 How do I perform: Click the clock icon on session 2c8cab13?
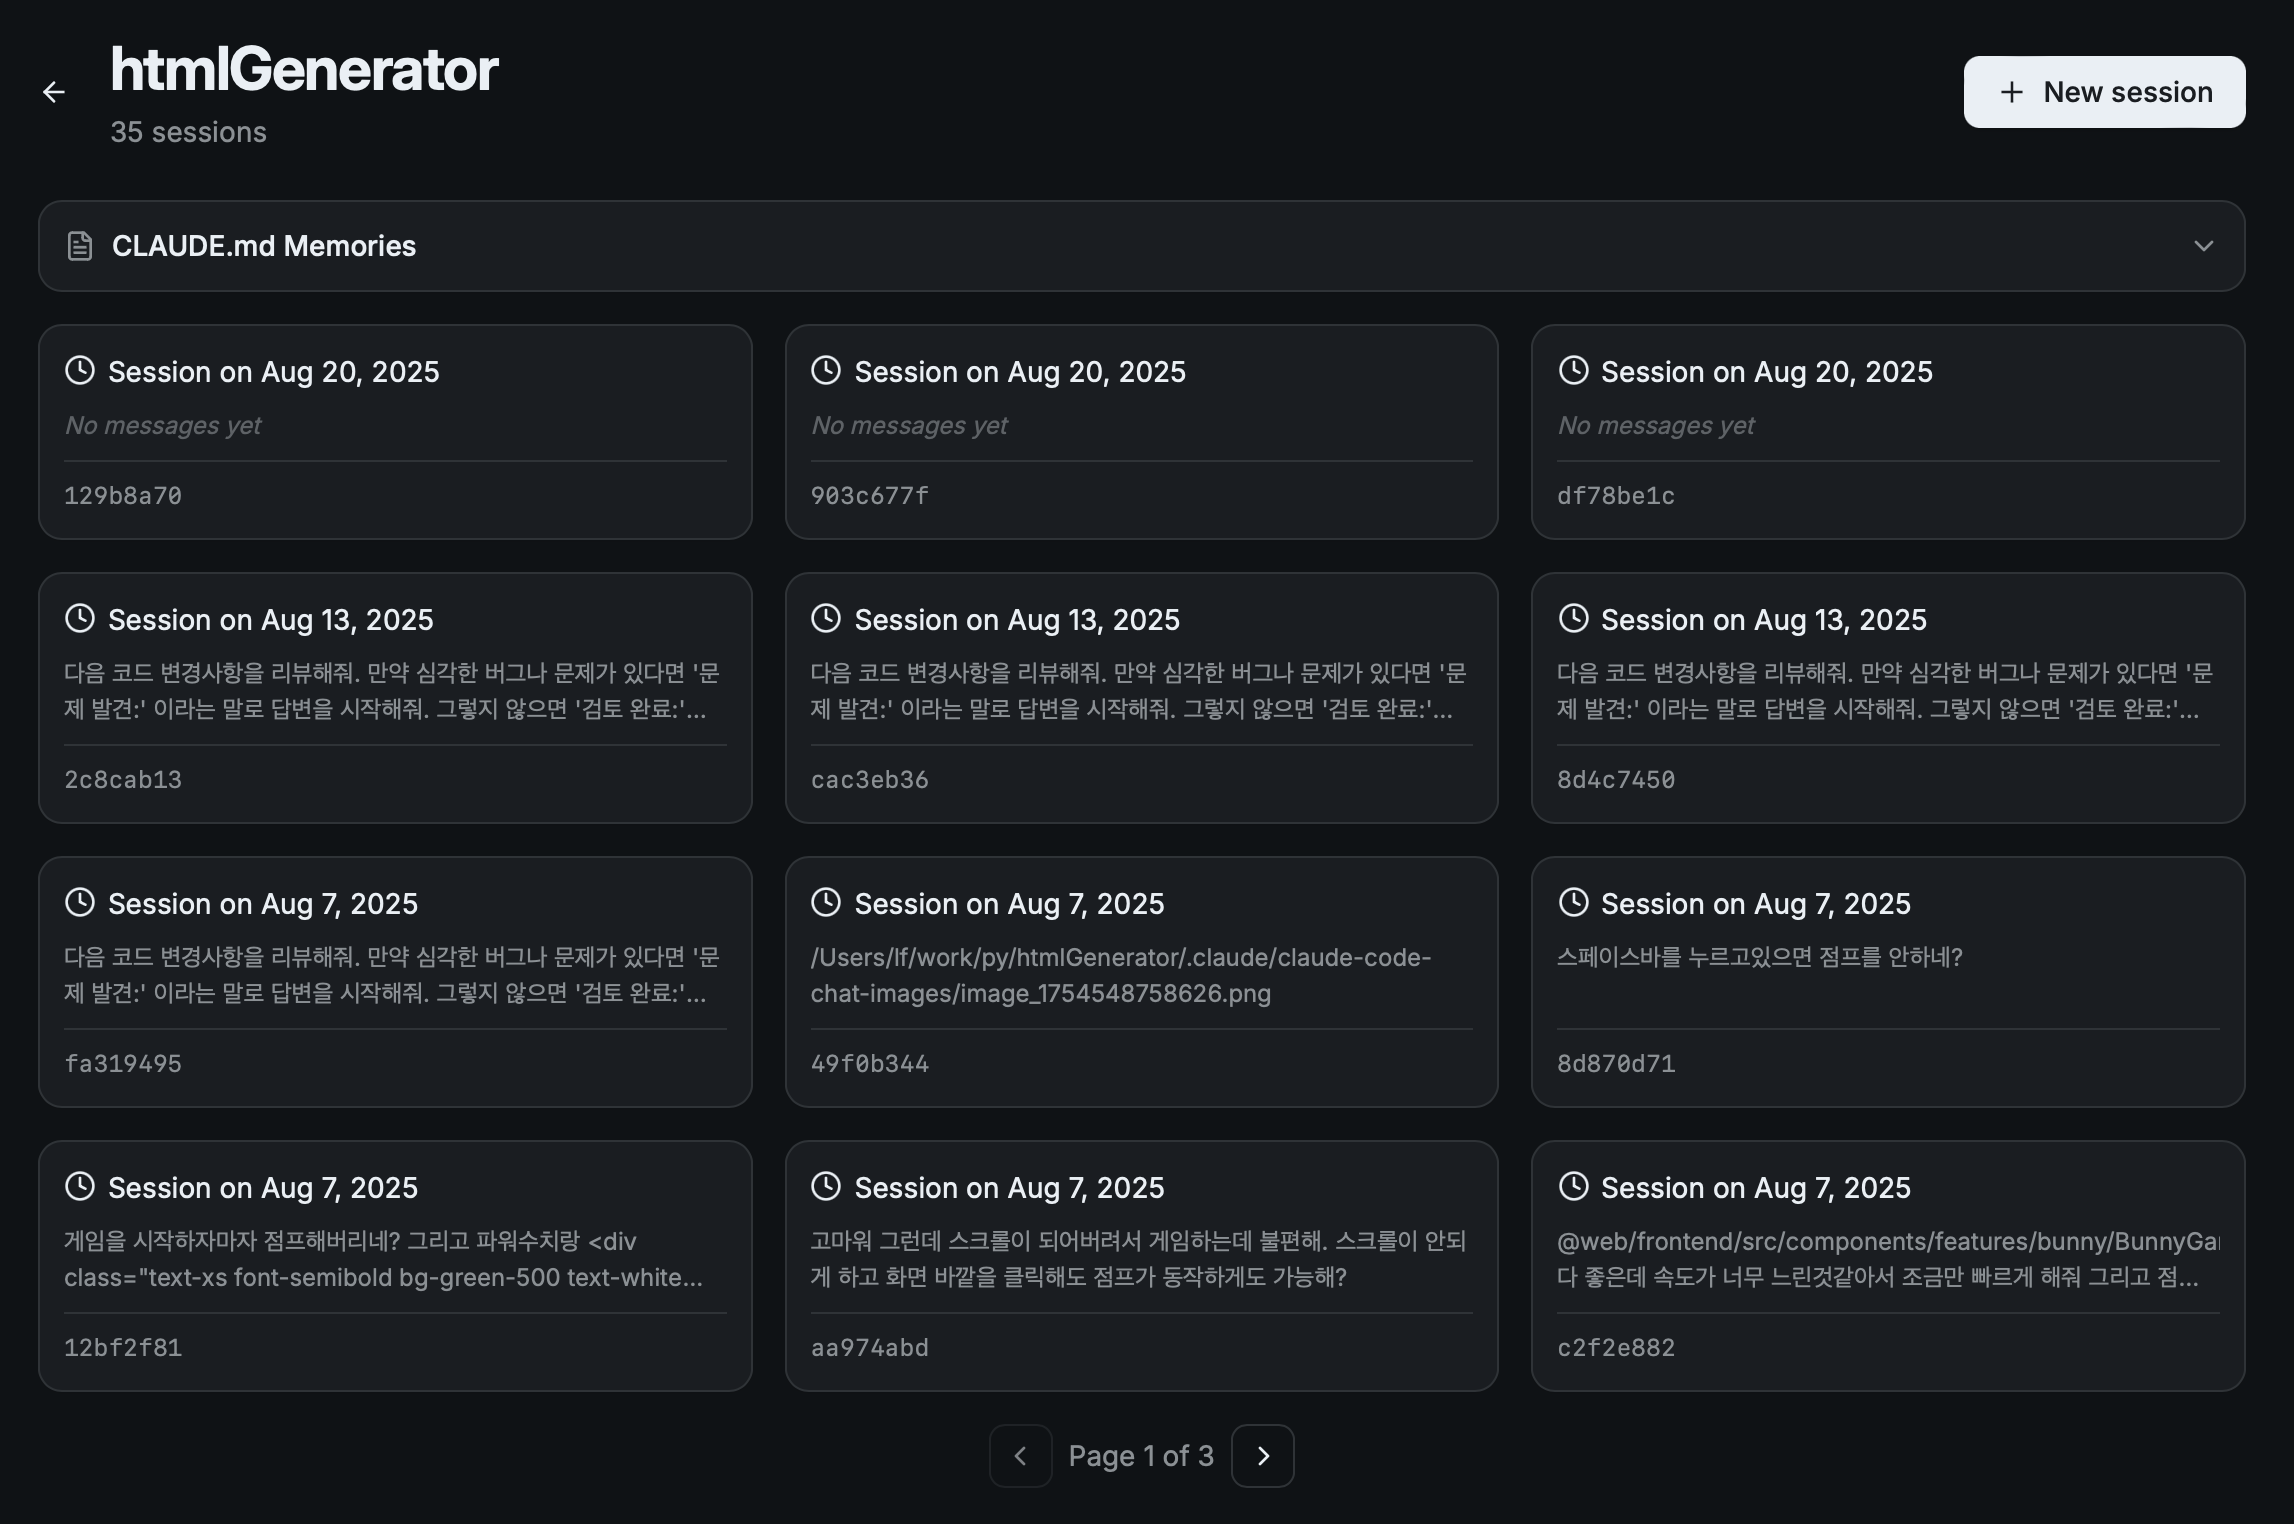point(80,619)
